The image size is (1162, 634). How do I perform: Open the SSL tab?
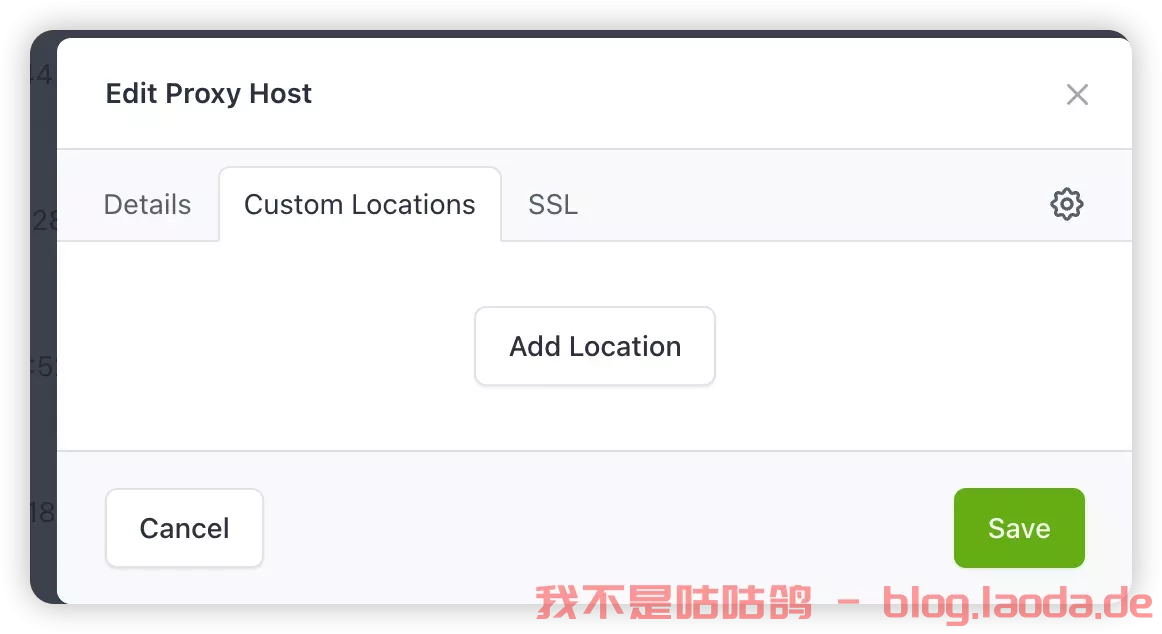pyautogui.click(x=553, y=204)
